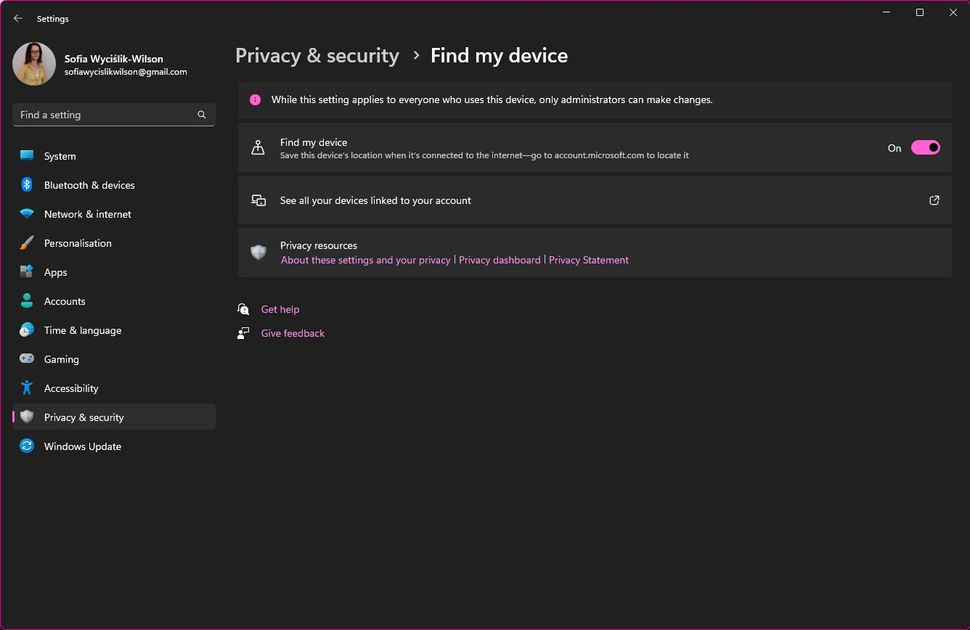Go back using Privacy & security breadcrumb
Screen dimensions: 970x630
pos(317,55)
